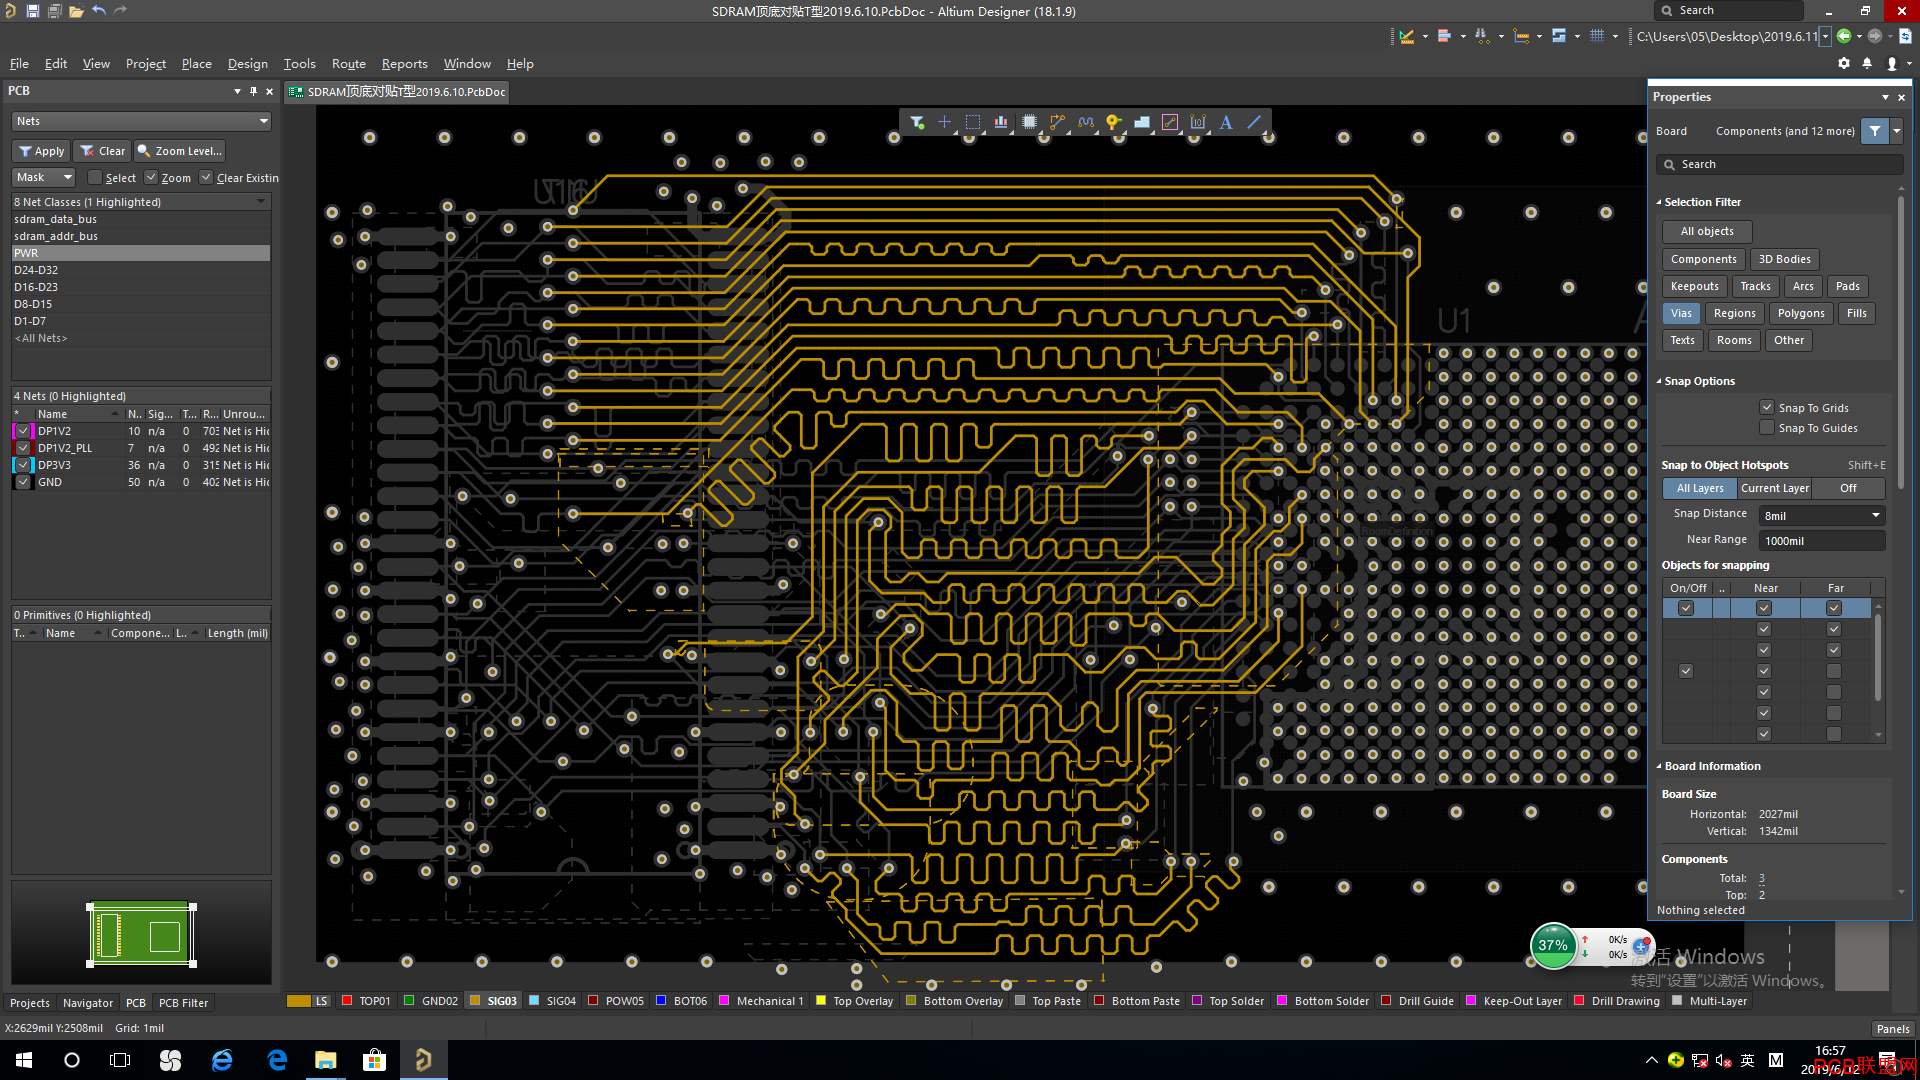Toggle Snap To Grids checkbox
The width and height of the screenshot is (1920, 1080).
[x=1767, y=408]
